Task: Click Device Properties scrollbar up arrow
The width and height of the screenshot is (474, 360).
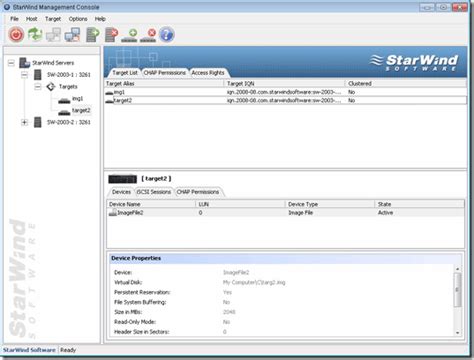Action: [458, 269]
